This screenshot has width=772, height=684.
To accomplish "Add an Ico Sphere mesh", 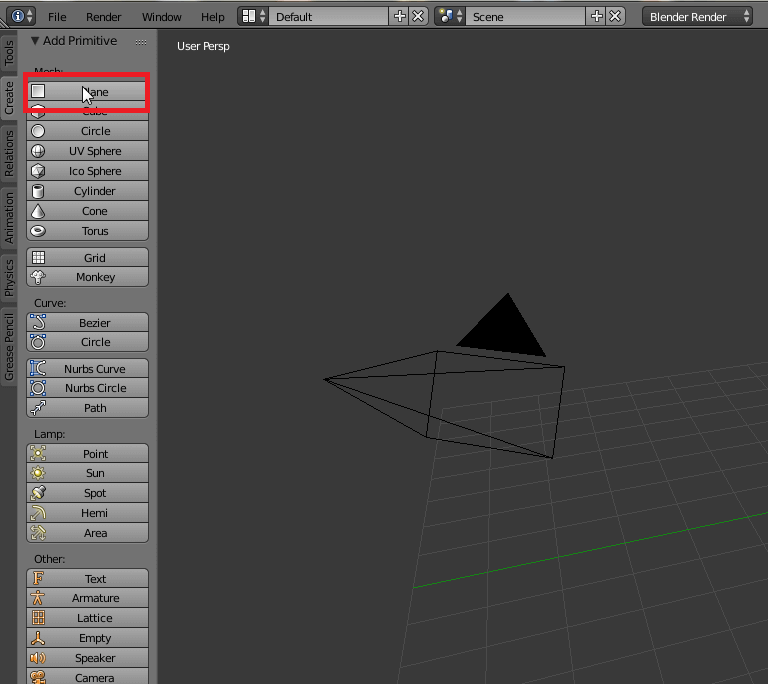I will (x=87, y=171).
